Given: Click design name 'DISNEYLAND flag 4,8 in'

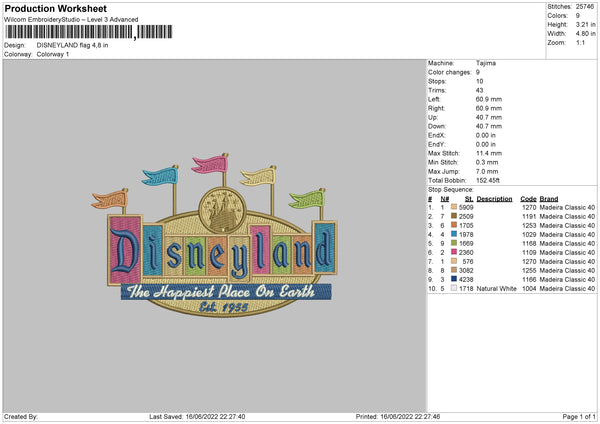Looking at the screenshot, I should (72, 45).
